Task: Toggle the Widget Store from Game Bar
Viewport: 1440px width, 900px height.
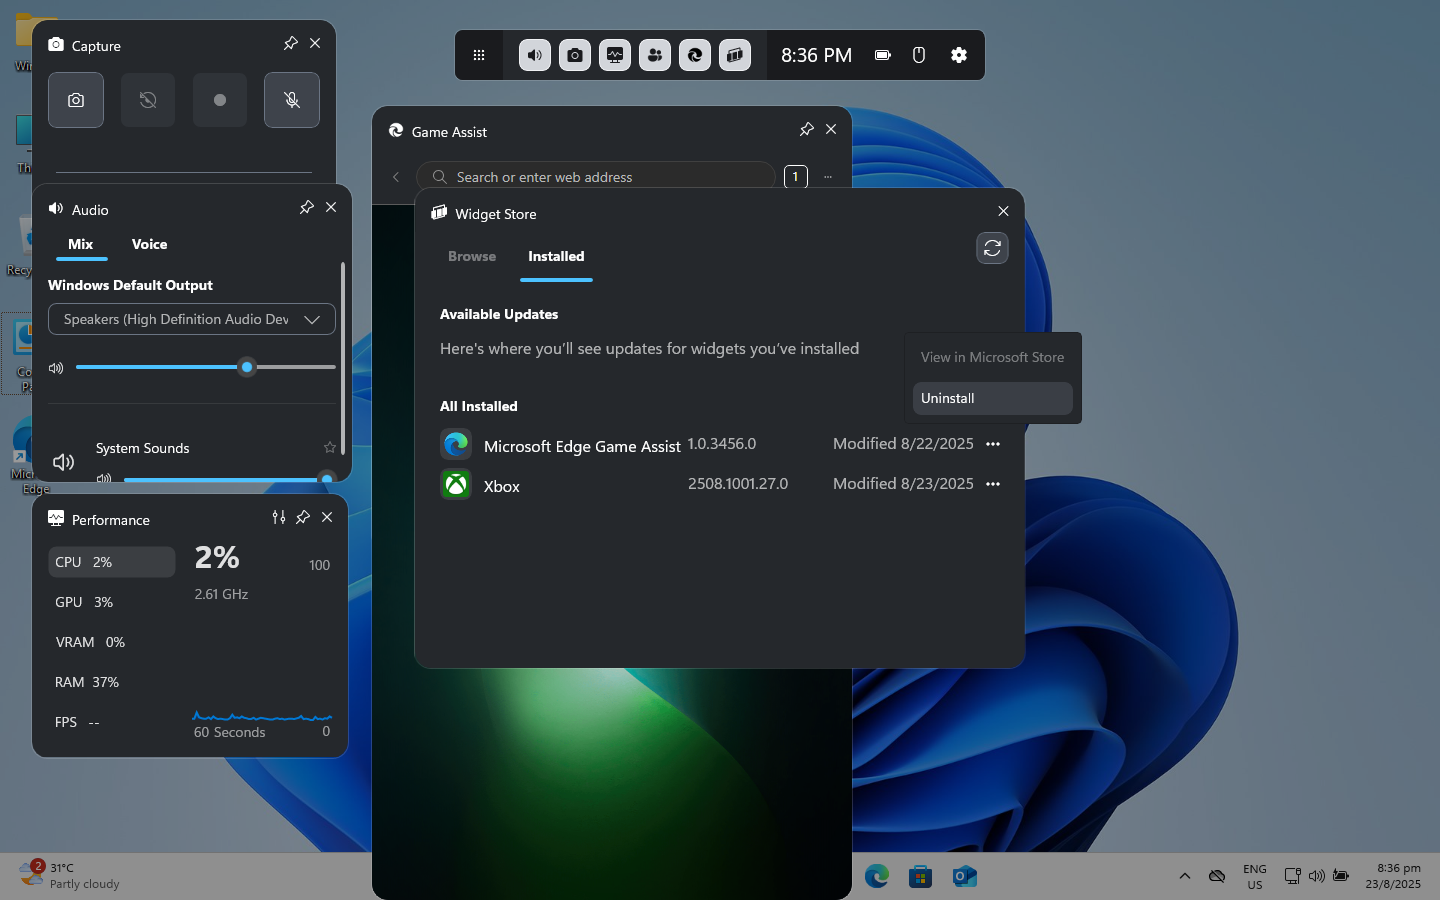Action: coord(735,55)
